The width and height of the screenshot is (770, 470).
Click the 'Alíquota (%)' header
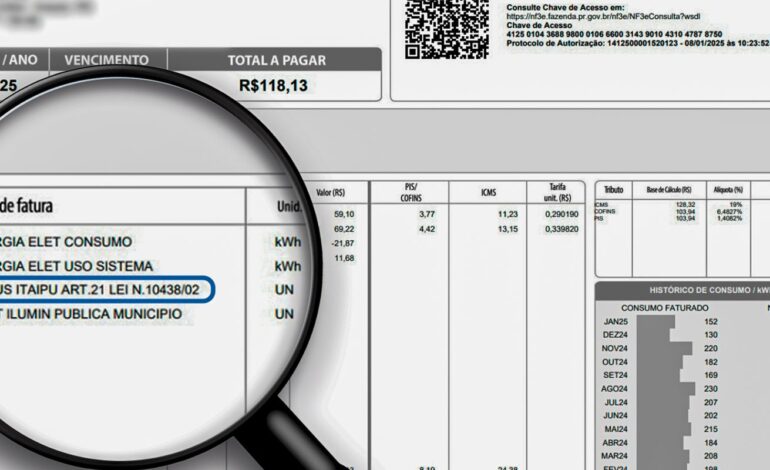coord(728,190)
